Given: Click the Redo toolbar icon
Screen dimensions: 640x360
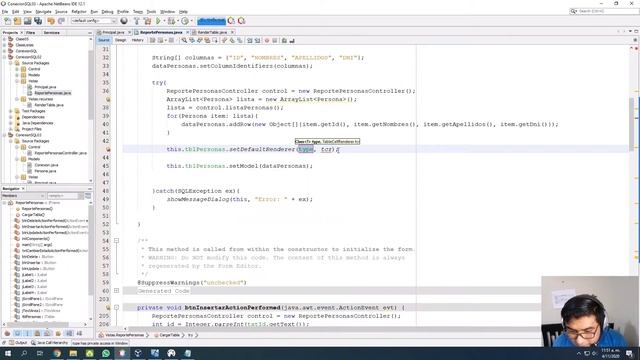Looking at the screenshot, I should tap(61, 21).
